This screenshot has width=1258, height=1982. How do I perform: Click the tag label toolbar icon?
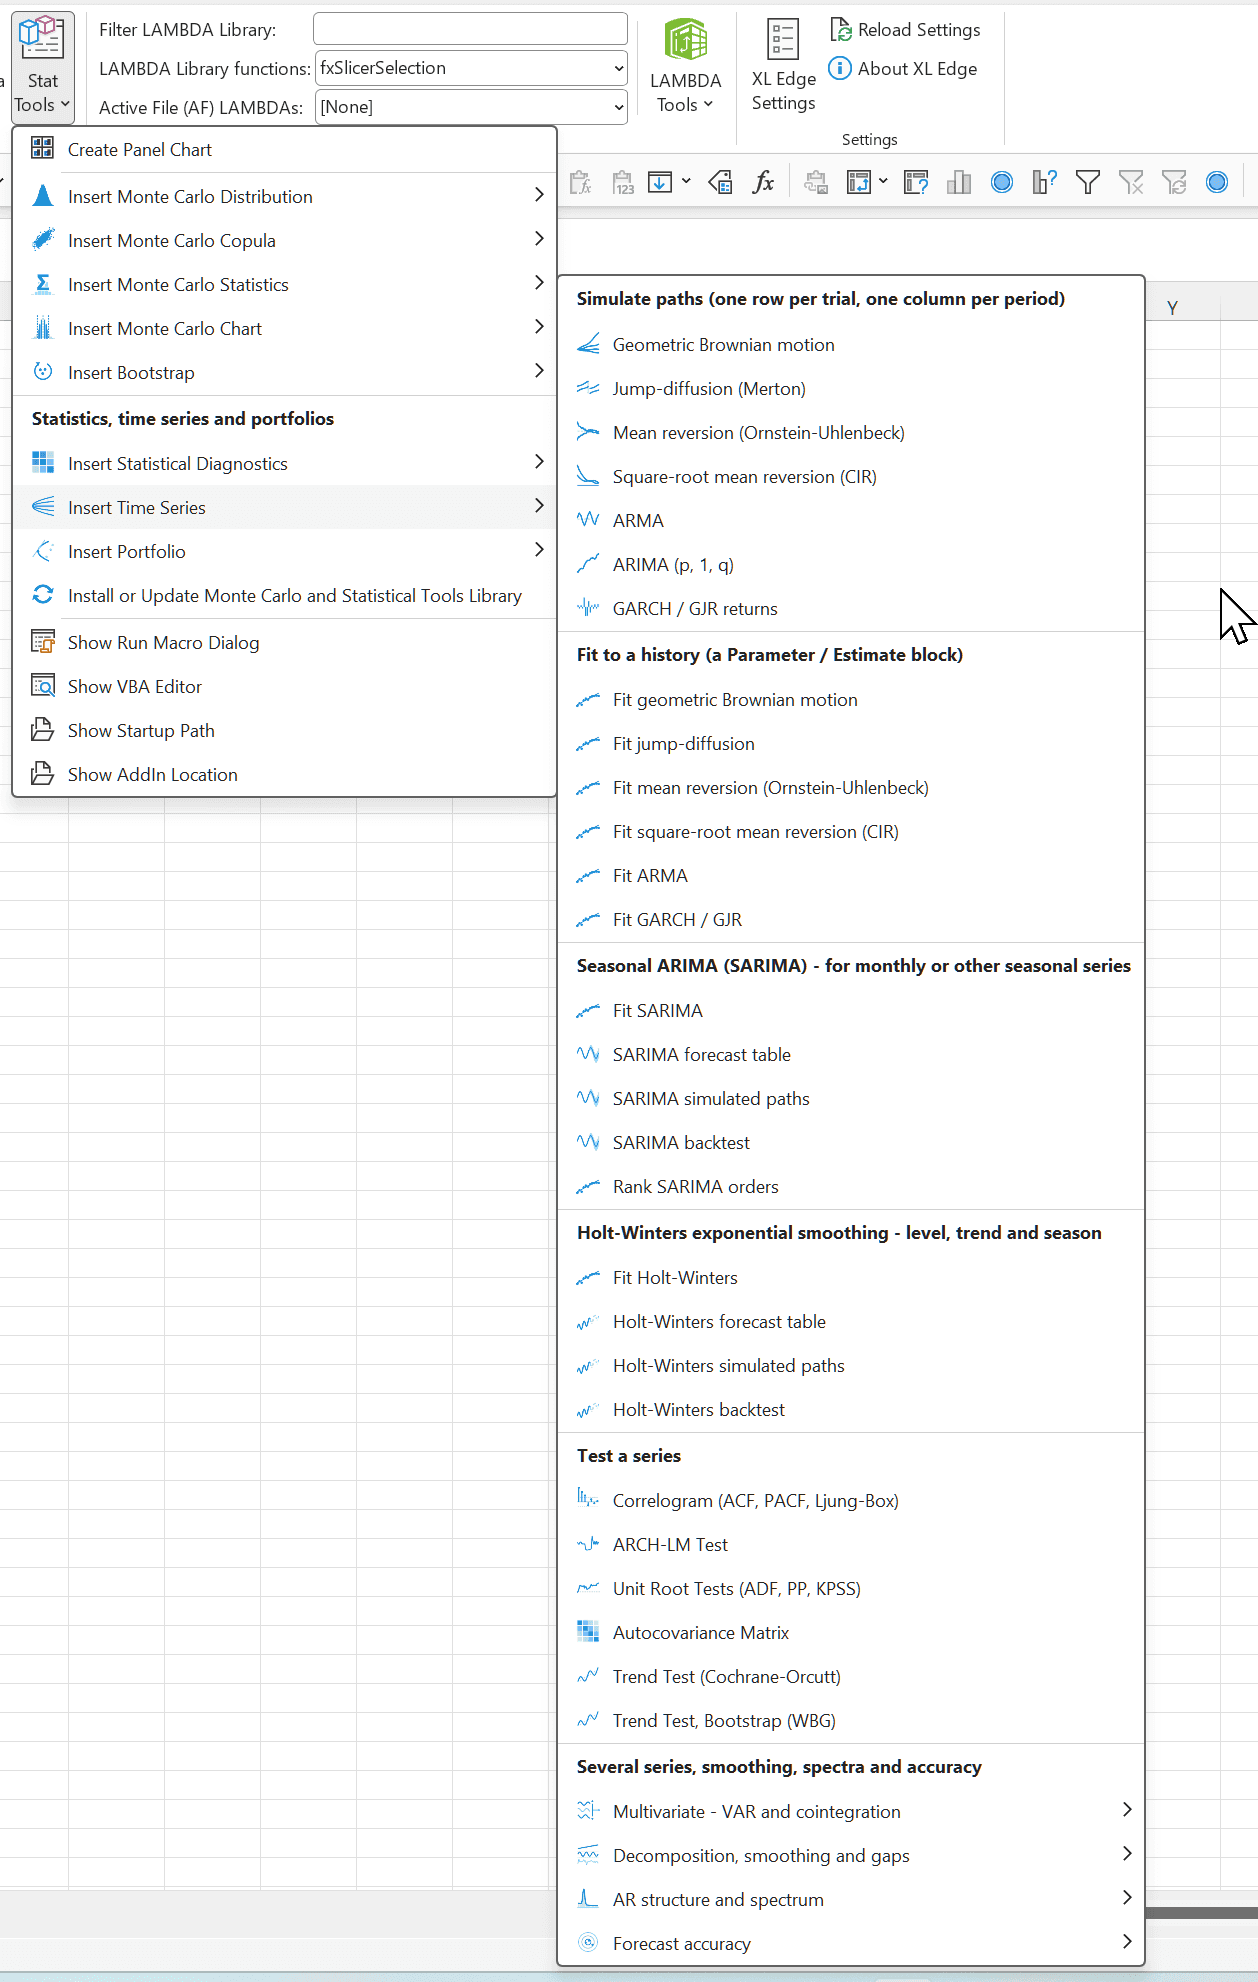pyautogui.click(x=720, y=182)
